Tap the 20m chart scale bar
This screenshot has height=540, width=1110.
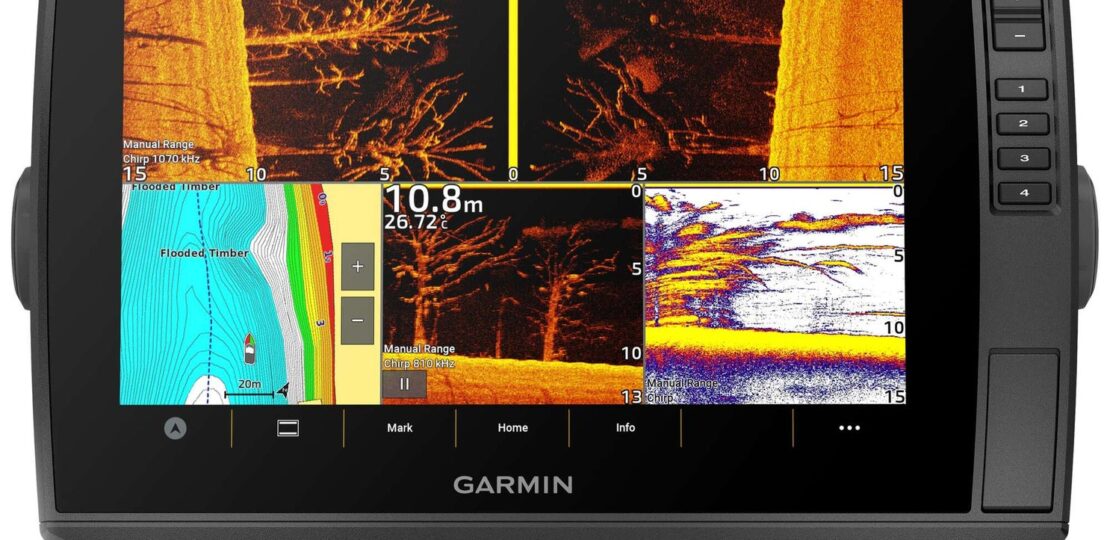point(249,389)
